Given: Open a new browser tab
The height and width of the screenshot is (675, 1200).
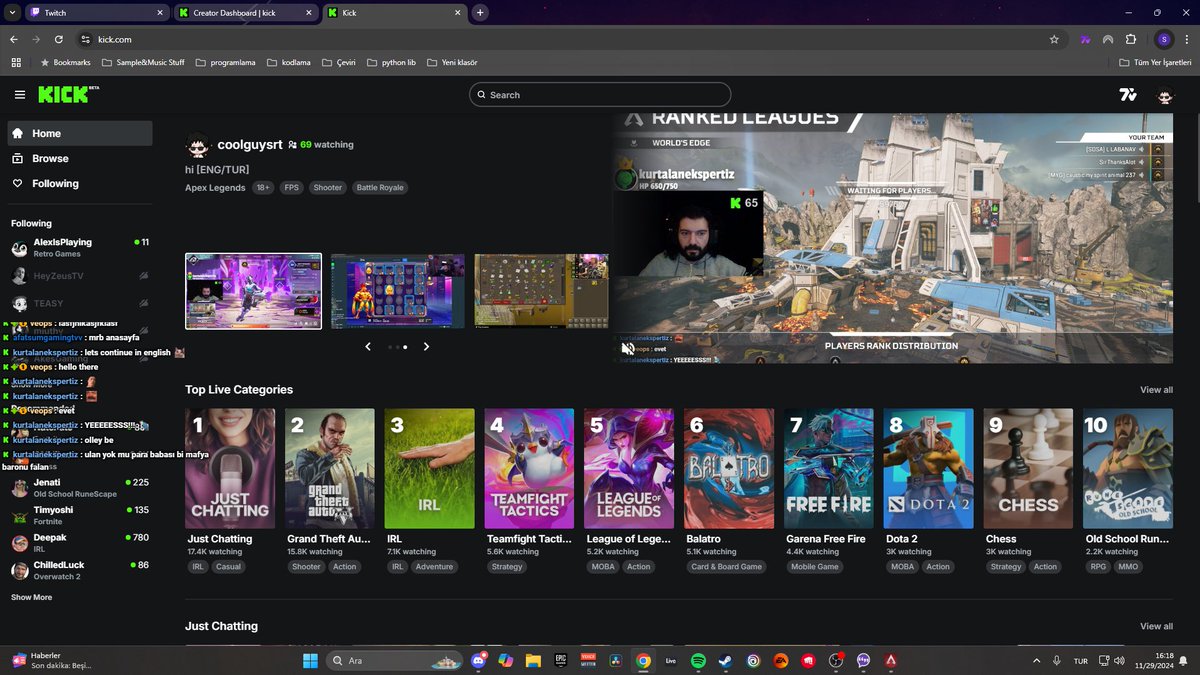Looking at the screenshot, I should coord(481,13).
